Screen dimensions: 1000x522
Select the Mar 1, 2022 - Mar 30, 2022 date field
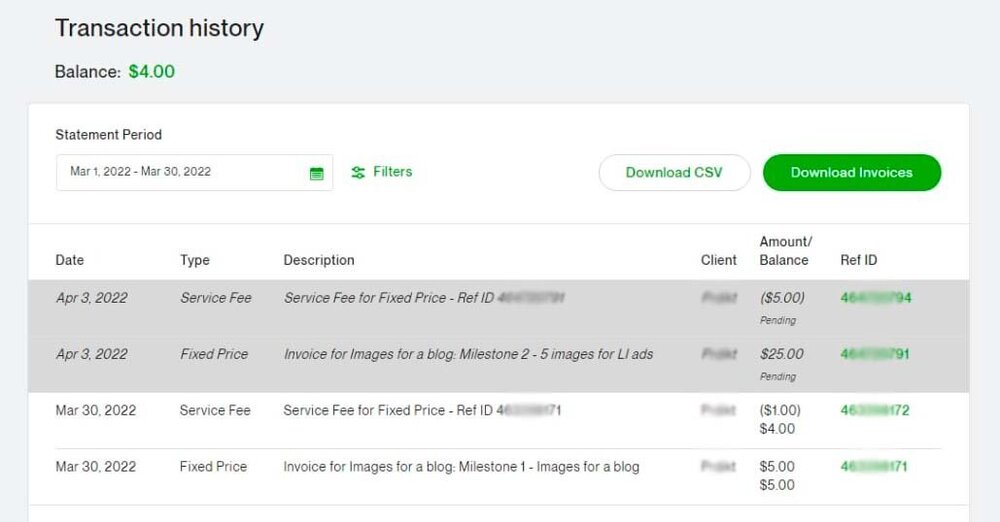coord(194,172)
